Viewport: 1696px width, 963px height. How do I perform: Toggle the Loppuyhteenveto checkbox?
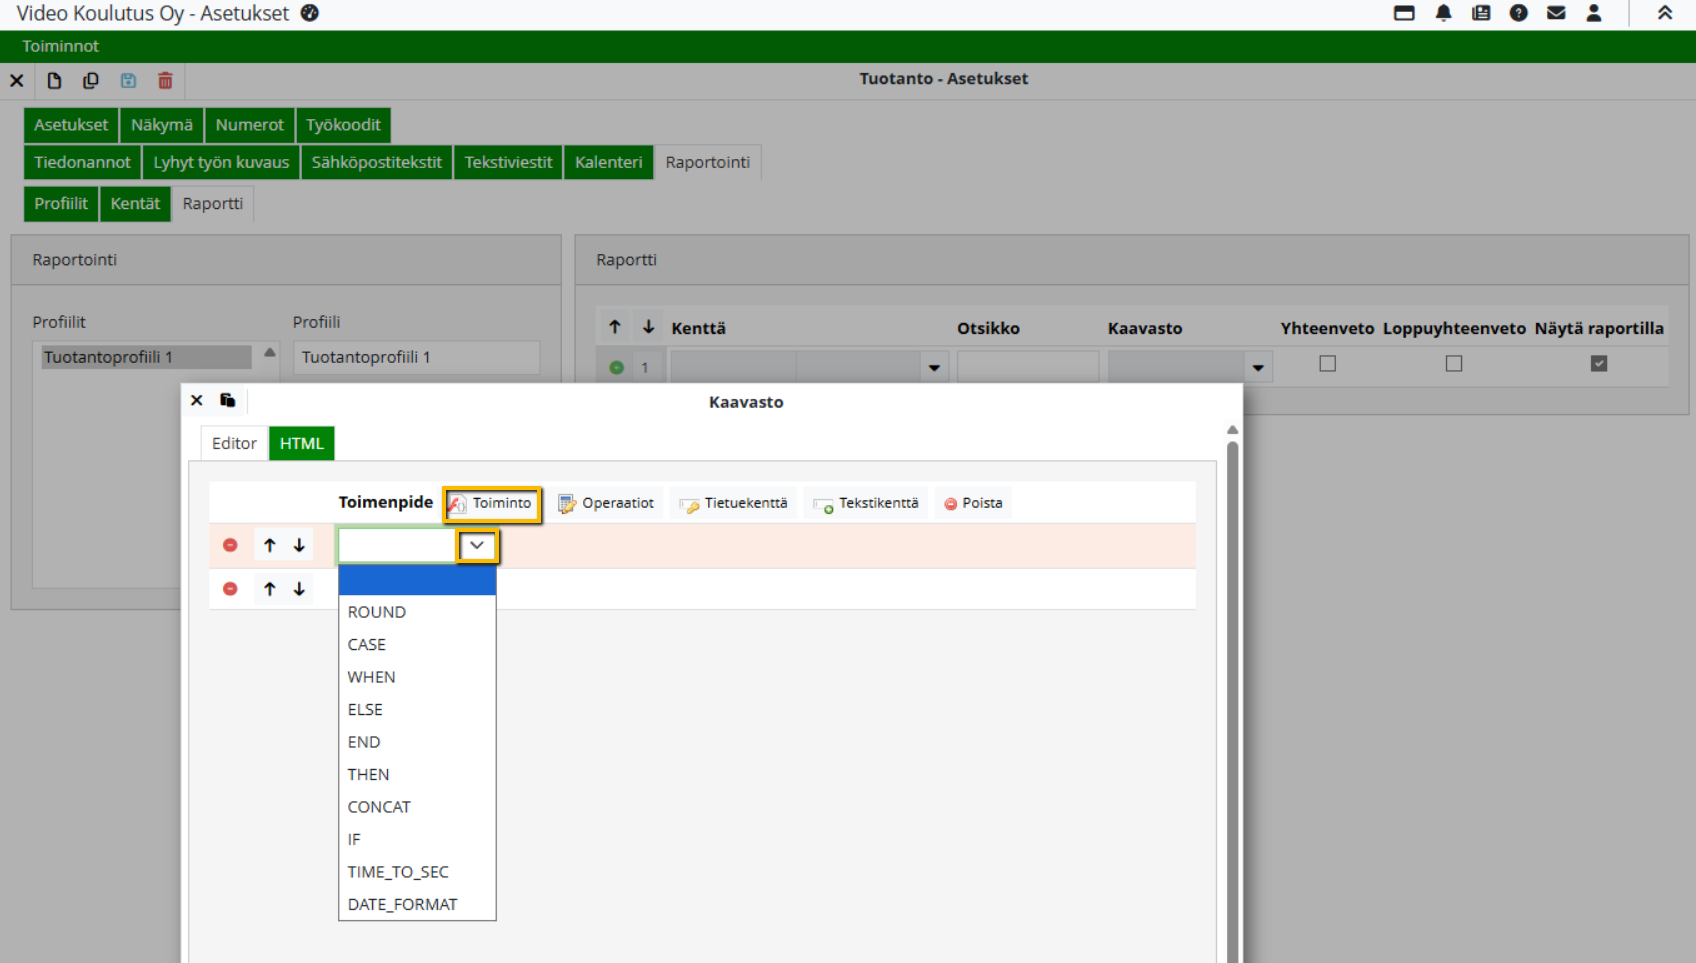coord(1453,364)
